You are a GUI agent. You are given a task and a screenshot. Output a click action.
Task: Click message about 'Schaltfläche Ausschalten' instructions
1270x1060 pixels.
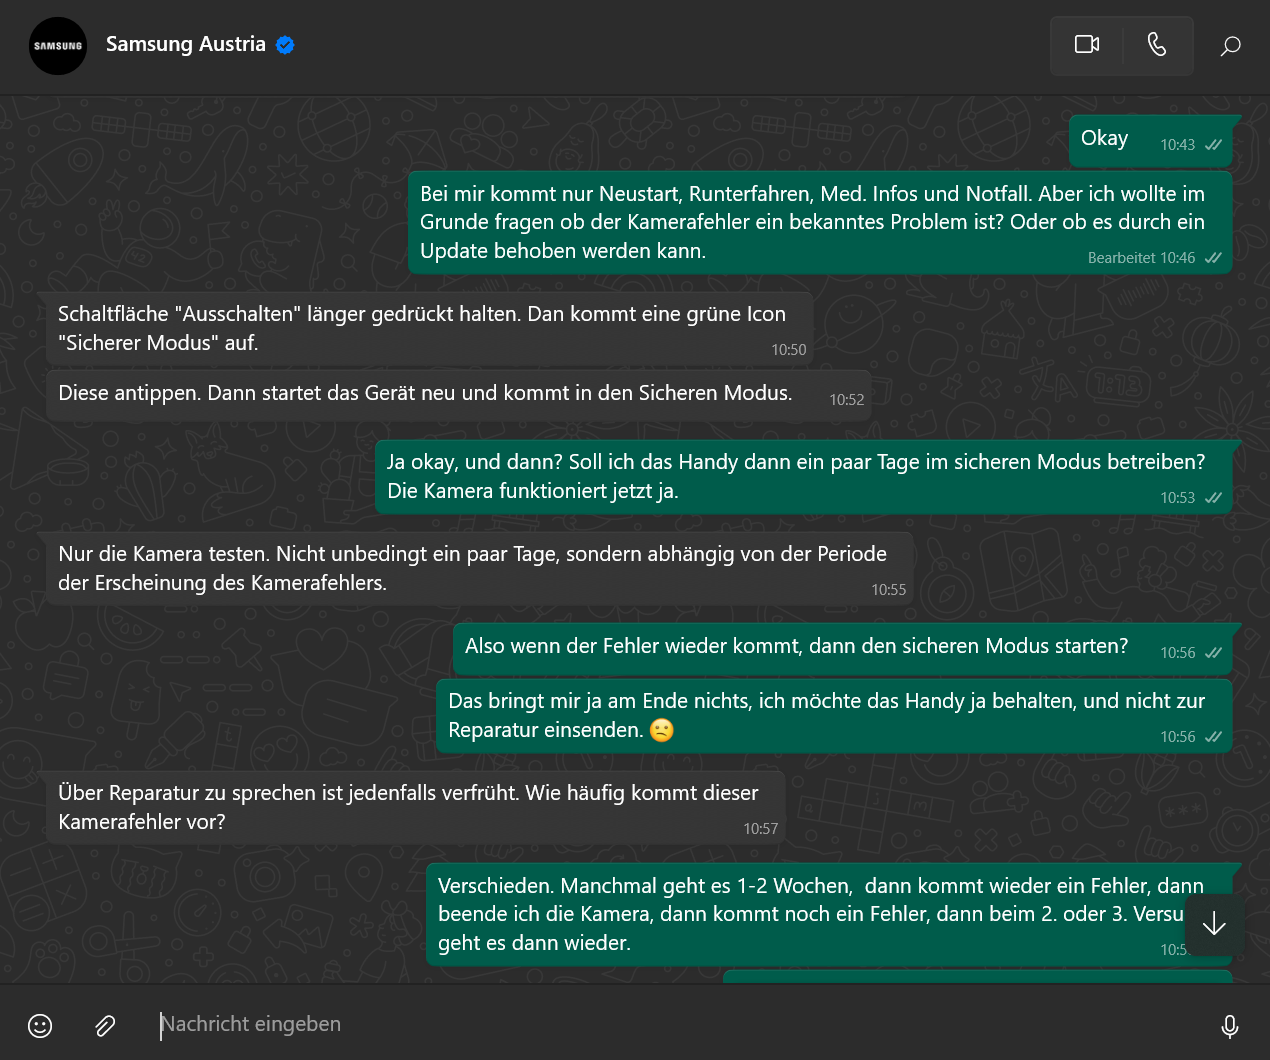[x=421, y=328]
